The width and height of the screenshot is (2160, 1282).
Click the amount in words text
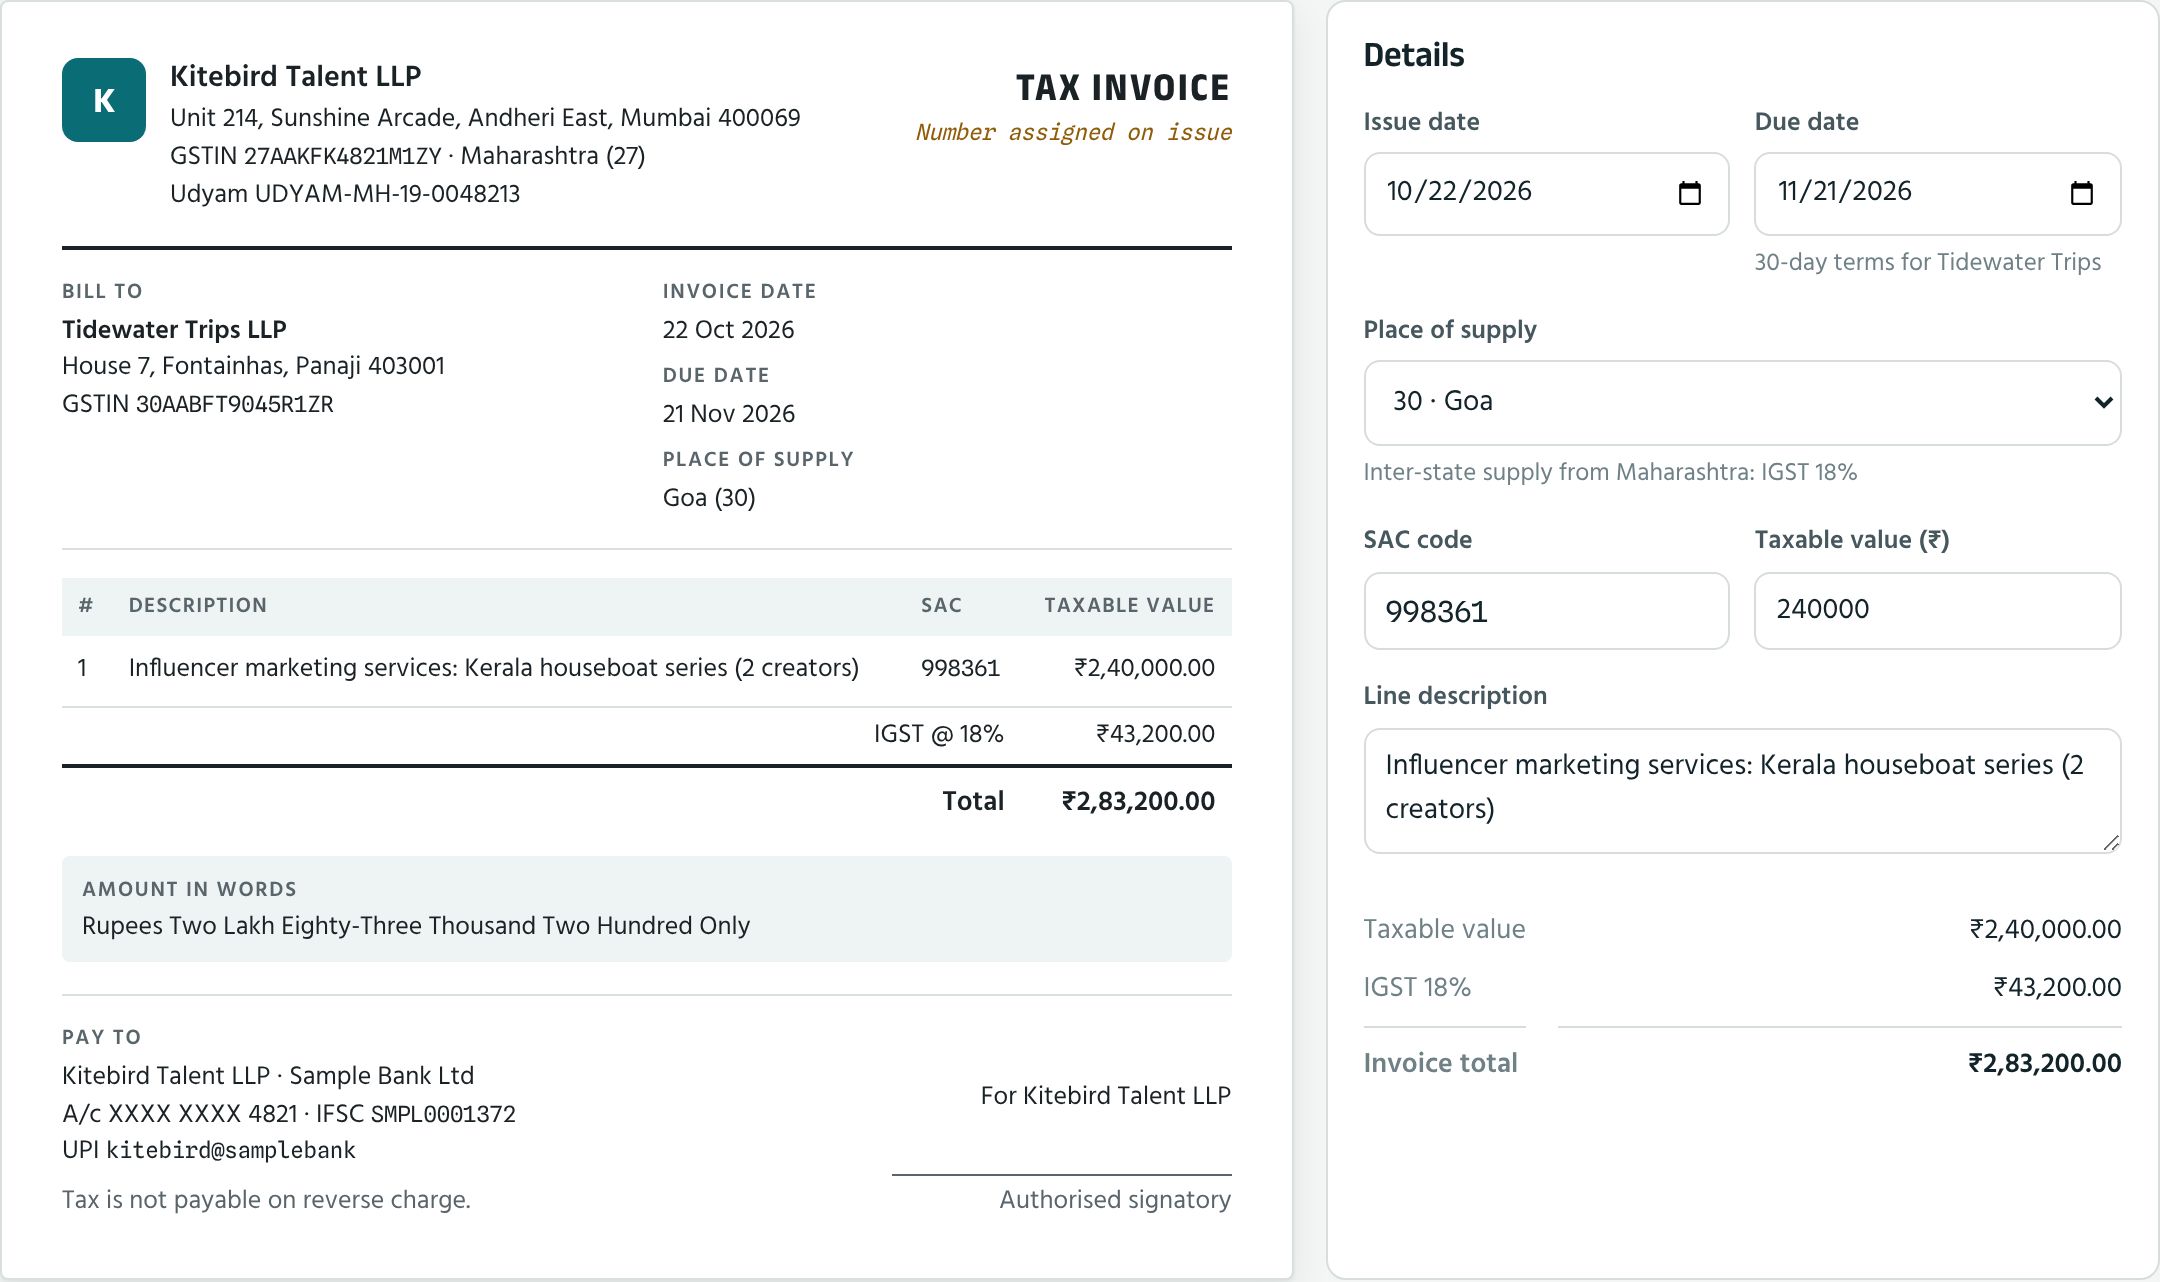click(416, 926)
